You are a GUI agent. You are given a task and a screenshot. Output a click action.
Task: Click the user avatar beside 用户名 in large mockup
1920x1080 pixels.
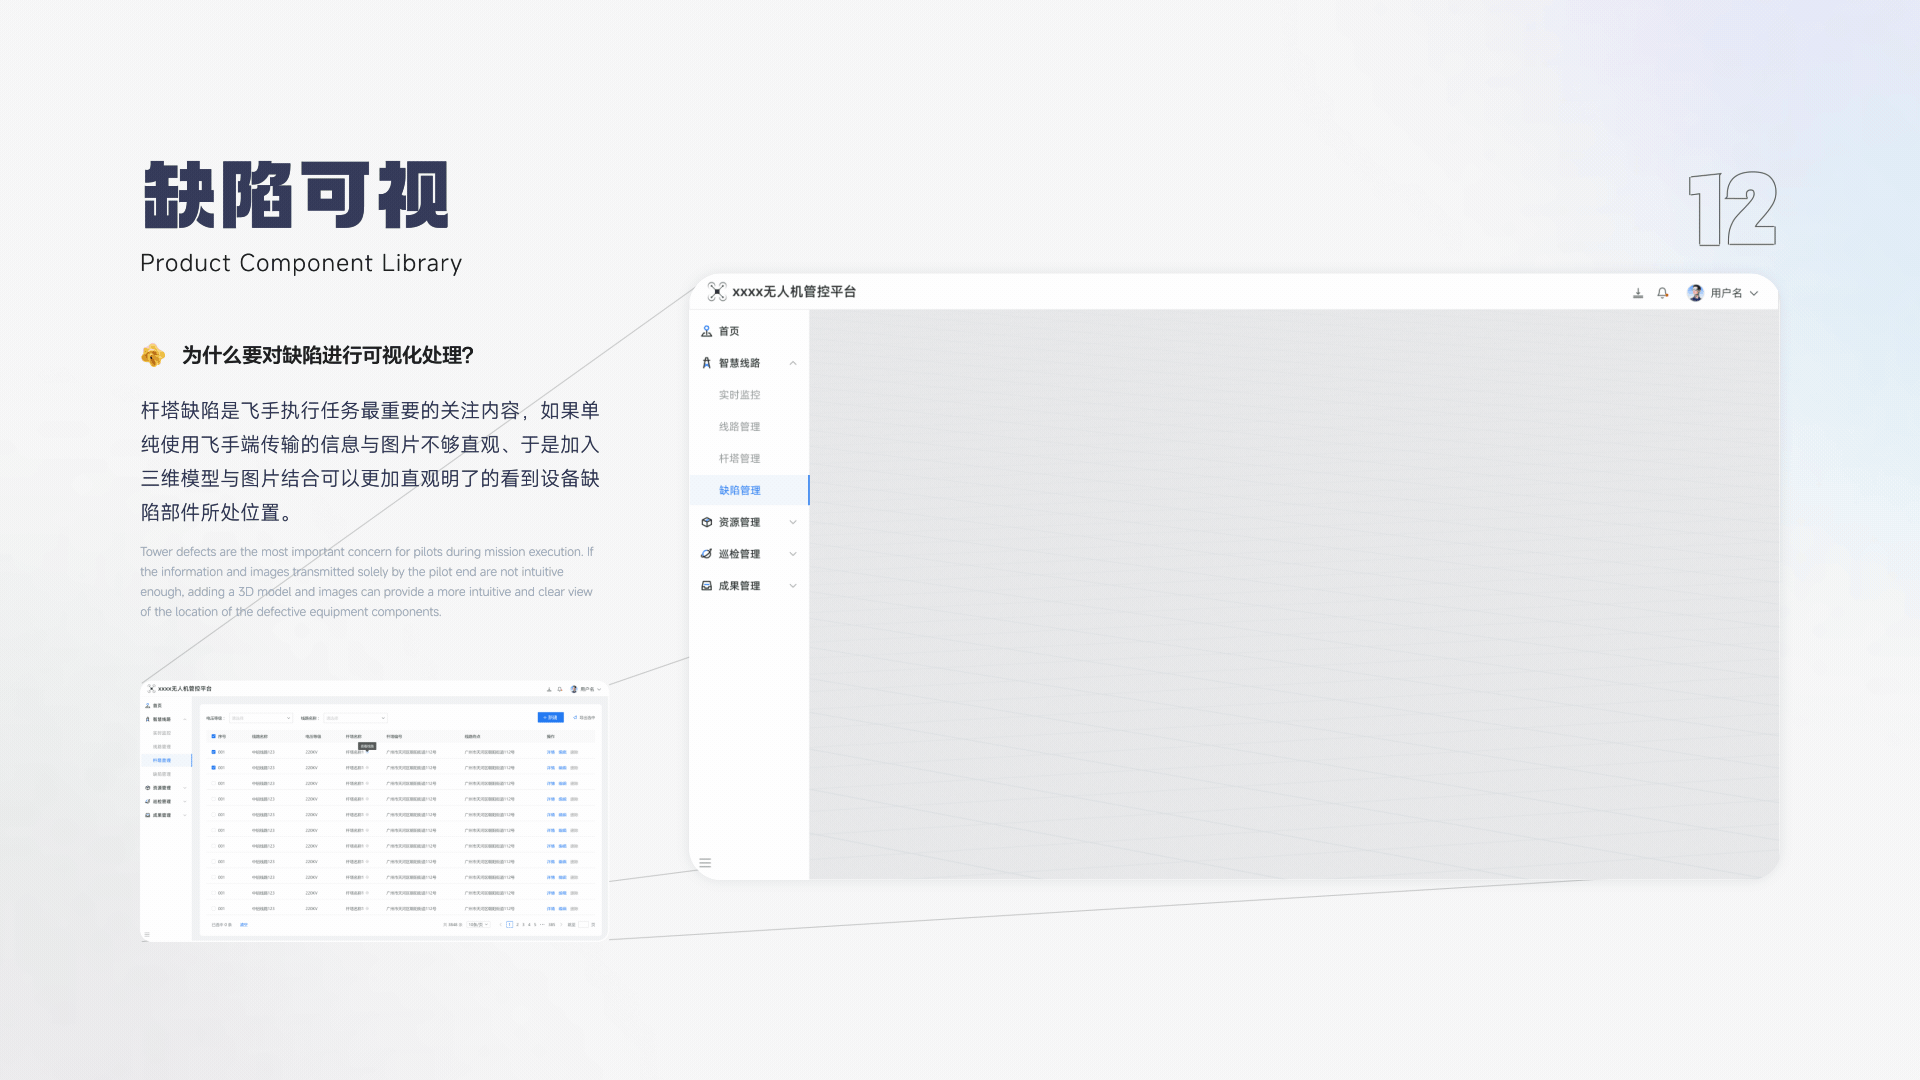click(x=1695, y=293)
